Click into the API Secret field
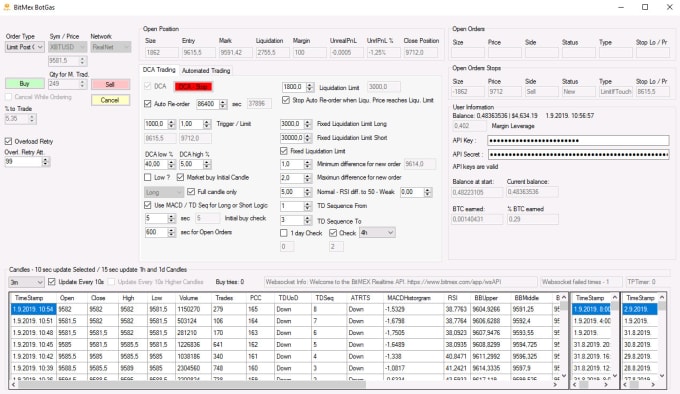The height and width of the screenshot is (394, 680). (x=578, y=154)
